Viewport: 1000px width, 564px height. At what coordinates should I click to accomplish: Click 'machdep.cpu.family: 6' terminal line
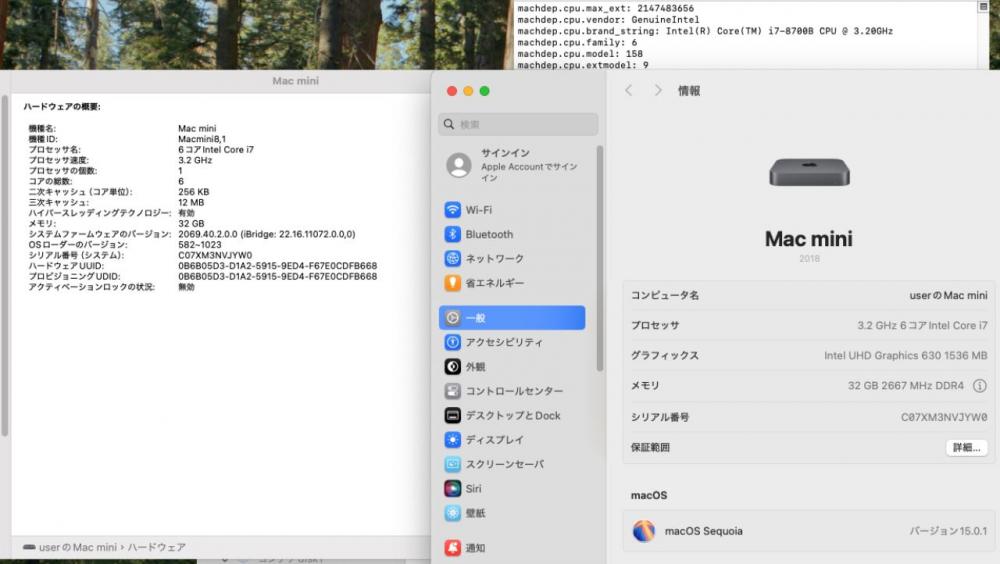pyautogui.click(x=577, y=42)
